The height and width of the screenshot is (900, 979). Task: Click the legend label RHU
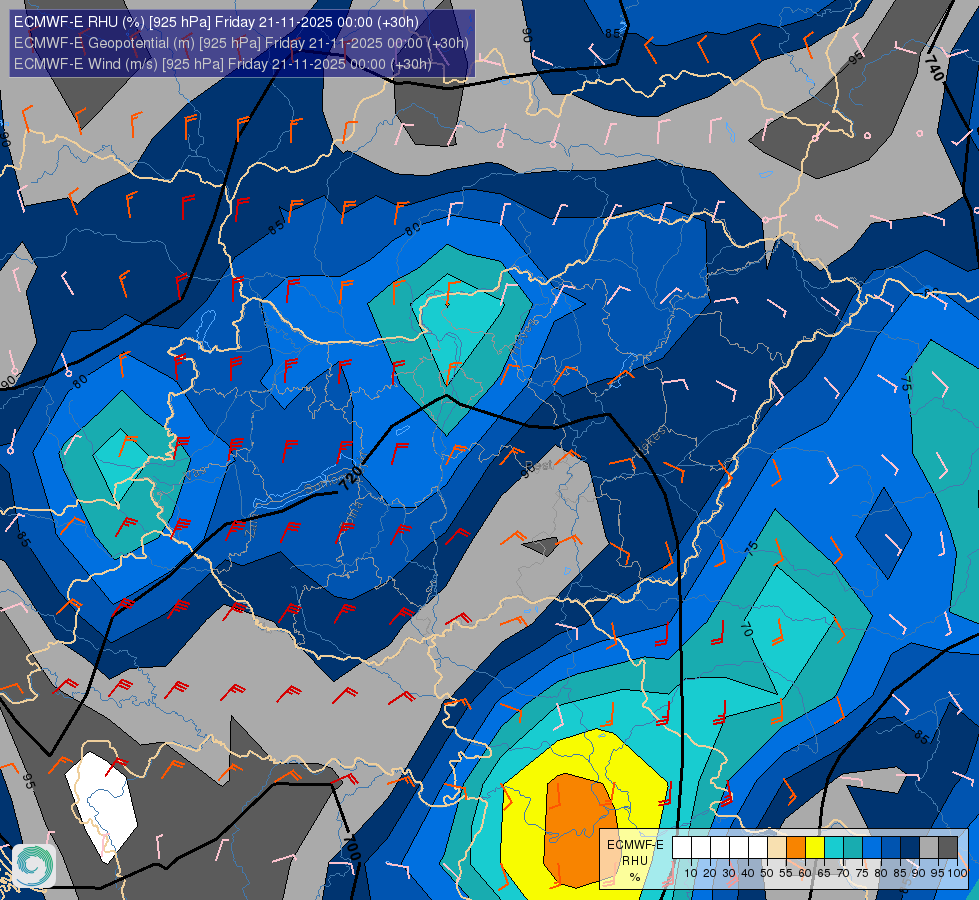click(x=635, y=861)
